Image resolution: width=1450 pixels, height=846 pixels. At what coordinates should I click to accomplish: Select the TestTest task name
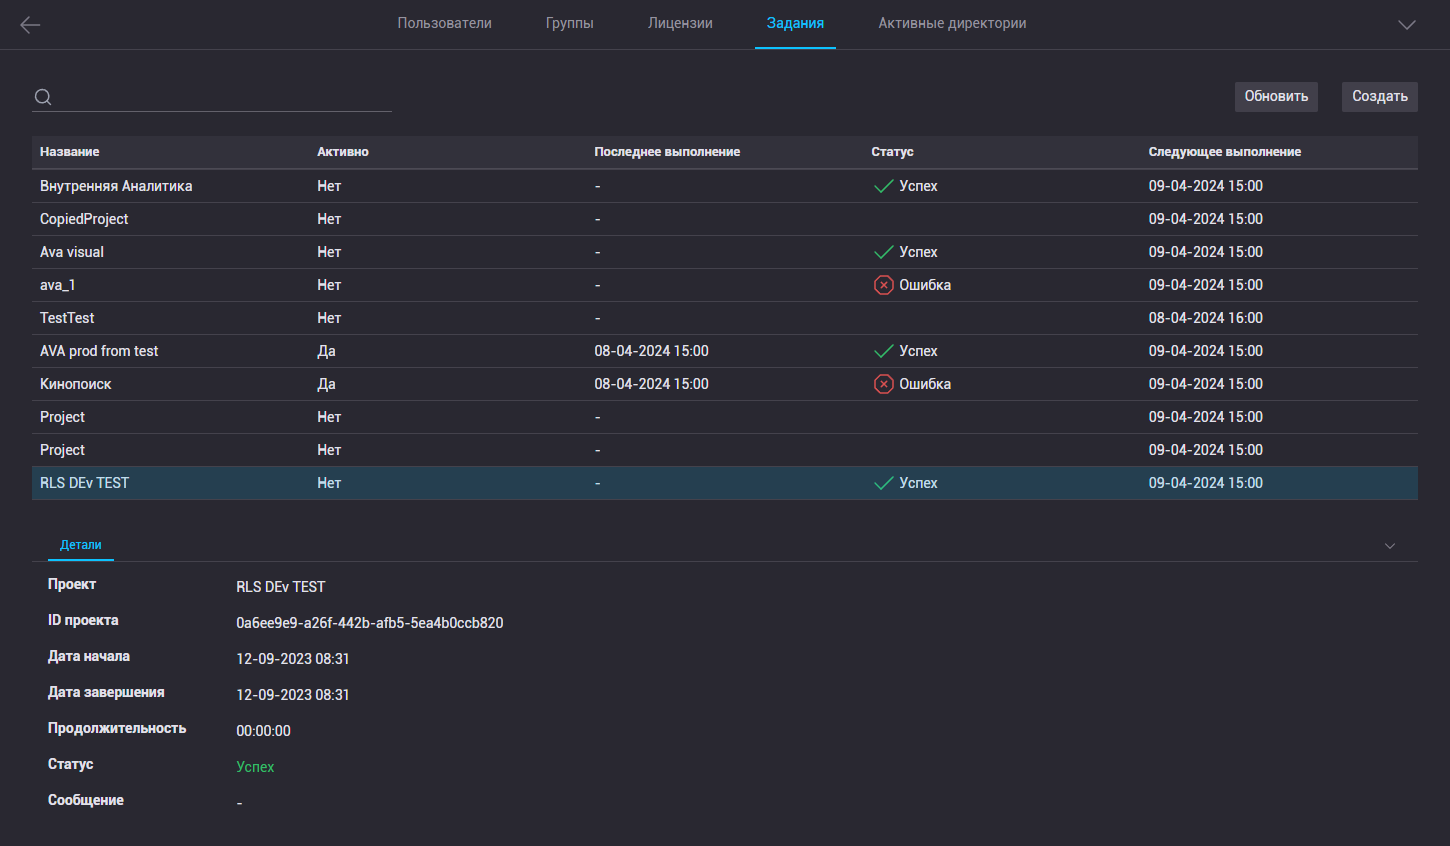point(67,318)
